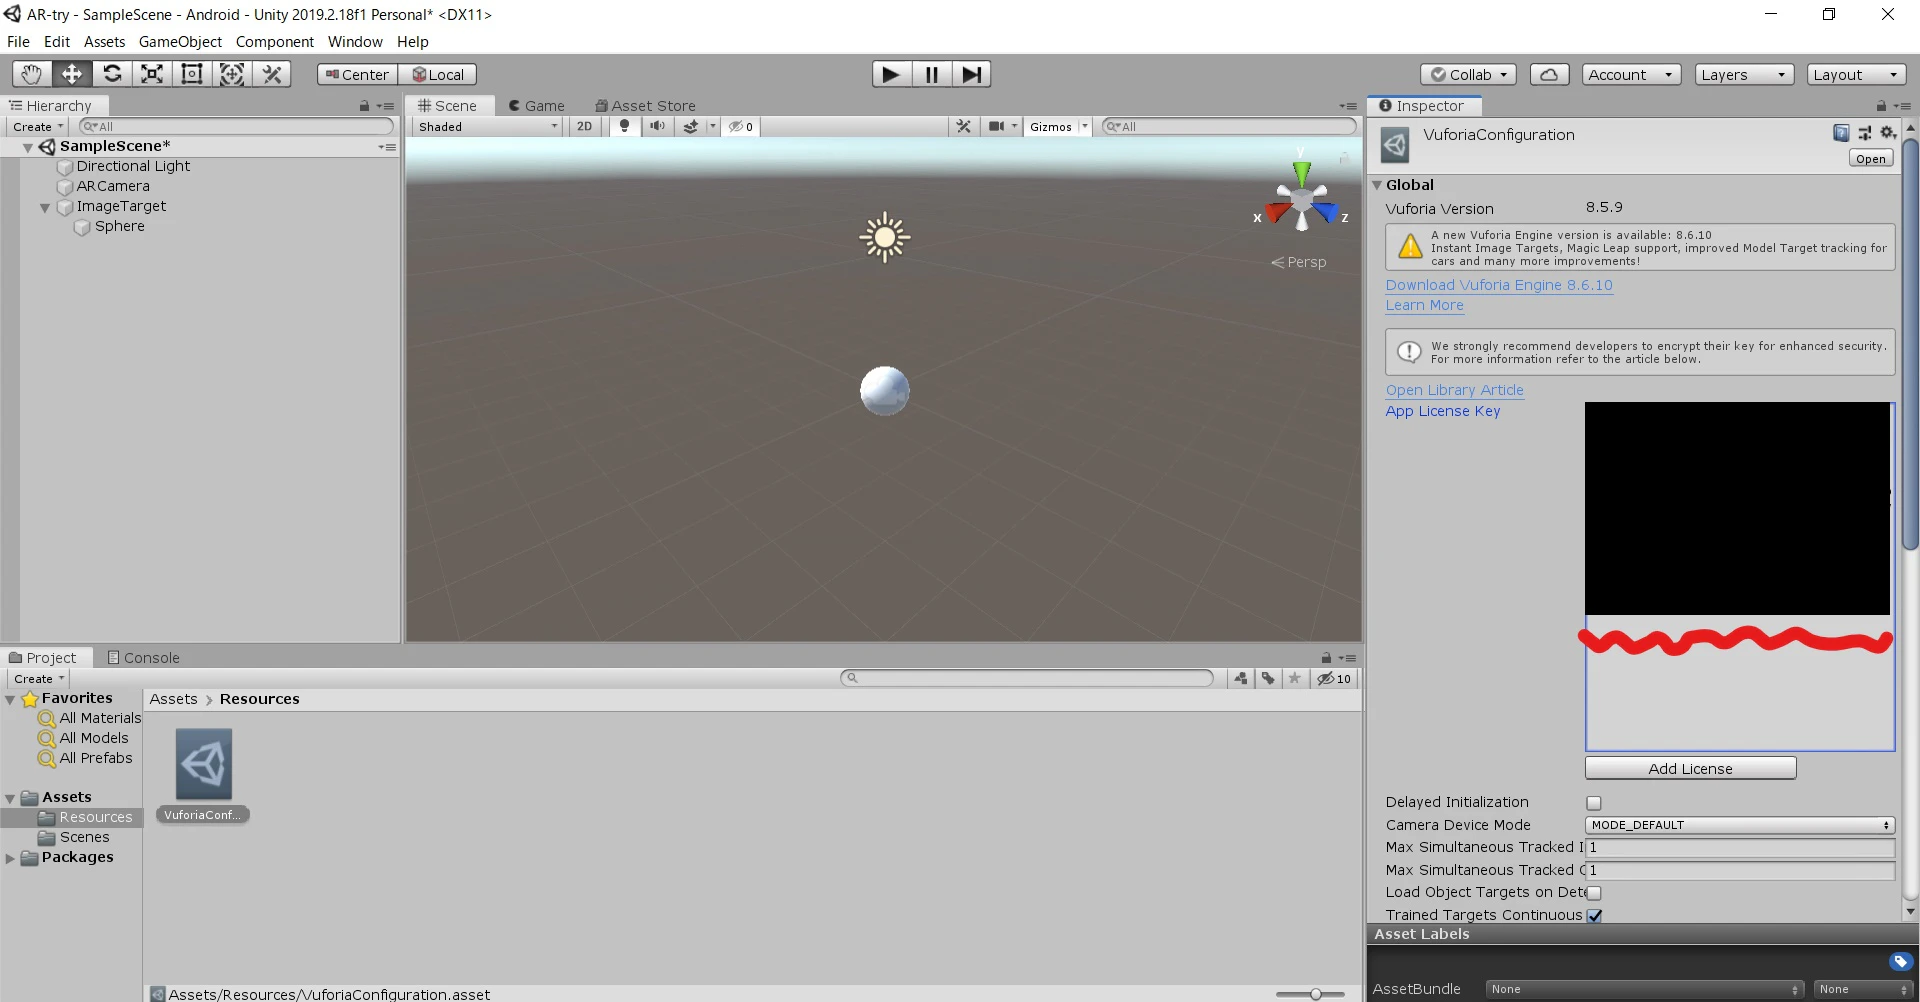
Task: Toggle scene audio
Action: (656, 127)
